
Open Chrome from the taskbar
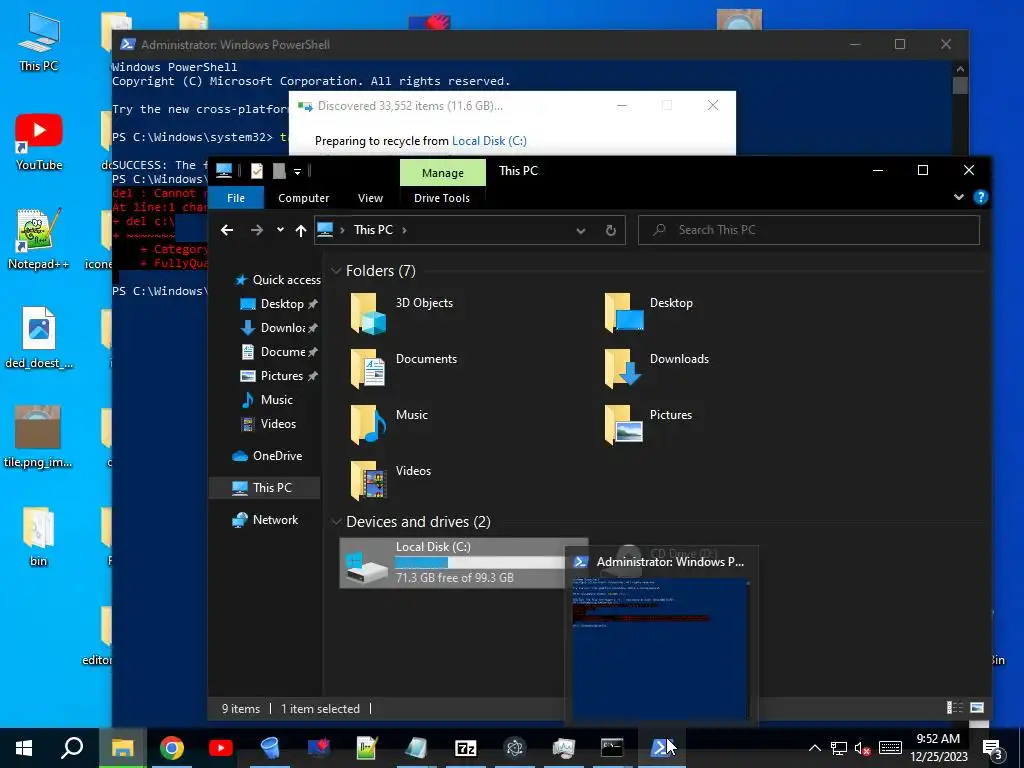pyautogui.click(x=172, y=748)
